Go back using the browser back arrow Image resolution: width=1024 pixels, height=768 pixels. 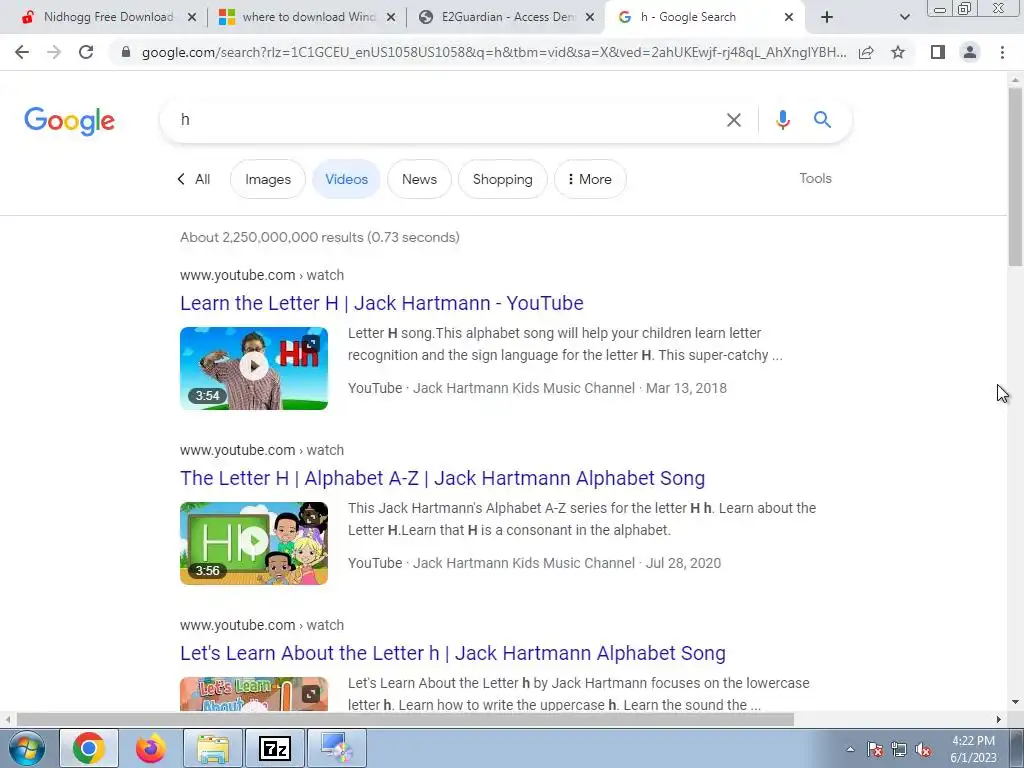point(22,52)
